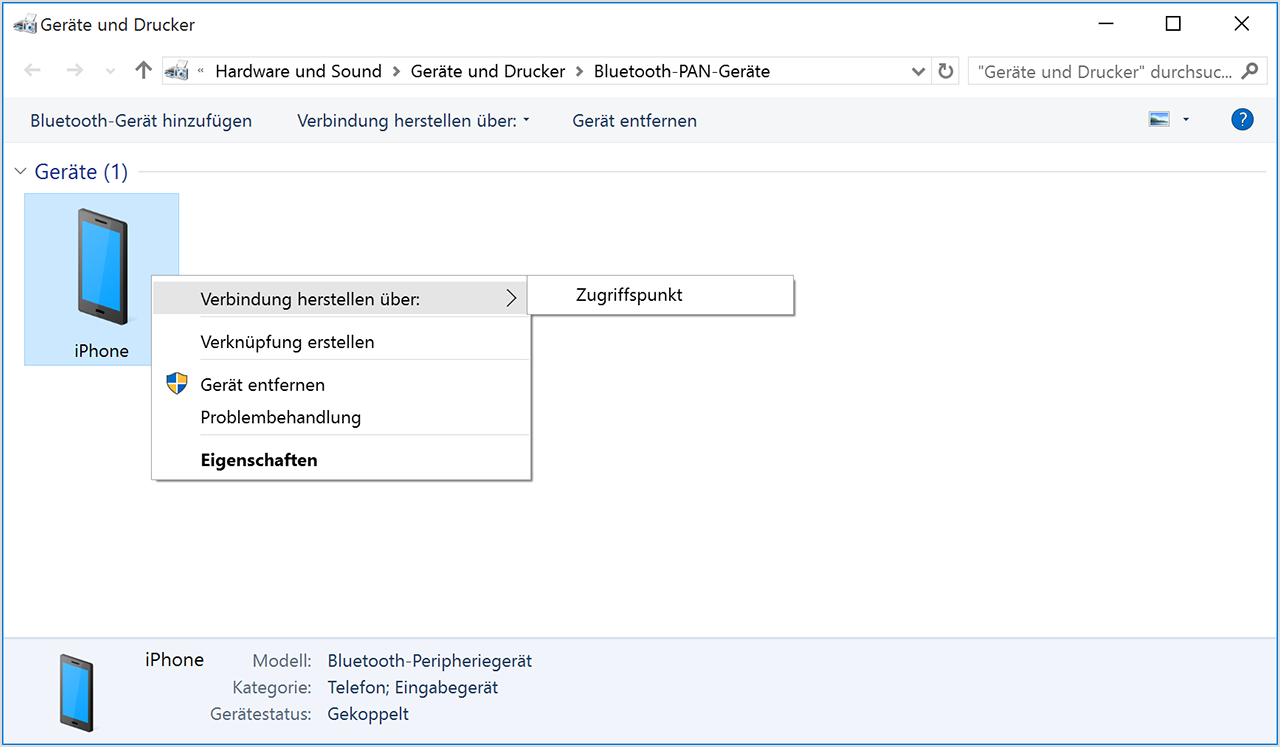Screen dimensions: 1280x748
Task: Click the back navigation arrow
Action: pyautogui.click(x=32, y=71)
